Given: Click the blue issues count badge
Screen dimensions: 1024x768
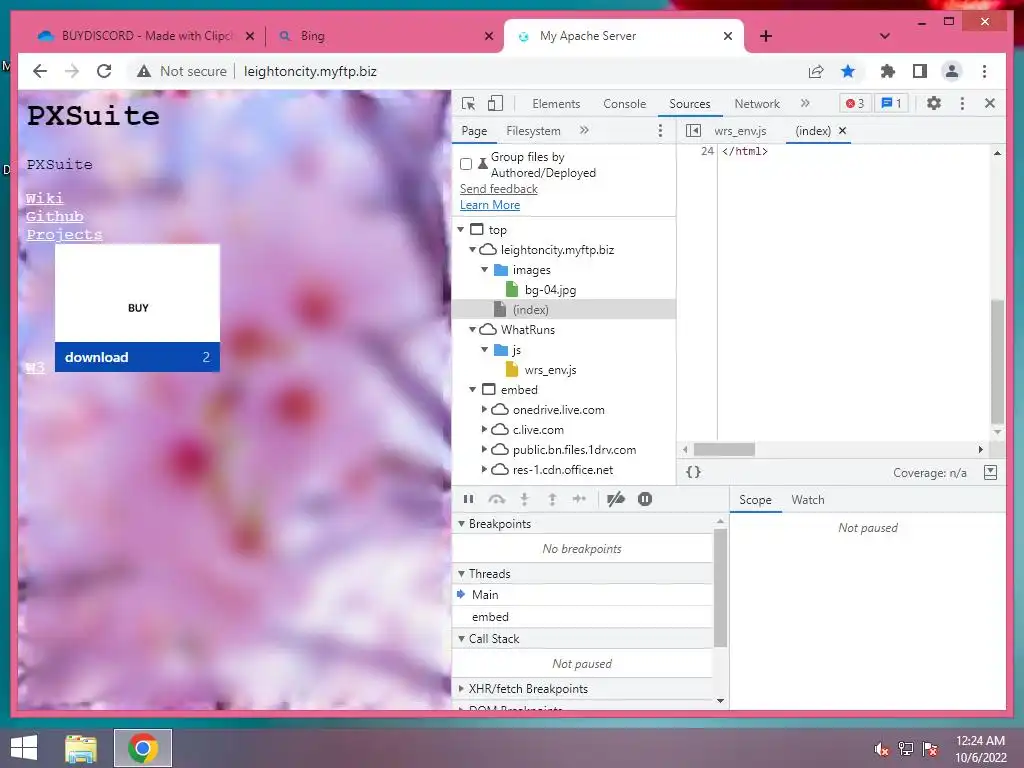Looking at the screenshot, I should (x=891, y=103).
